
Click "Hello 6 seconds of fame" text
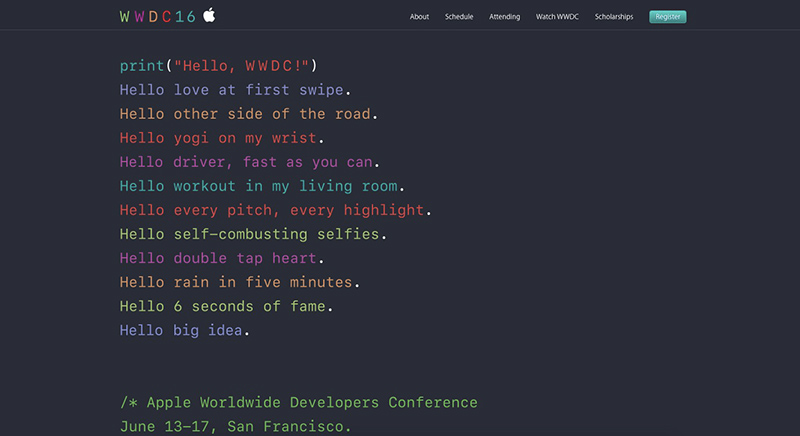click(x=226, y=306)
